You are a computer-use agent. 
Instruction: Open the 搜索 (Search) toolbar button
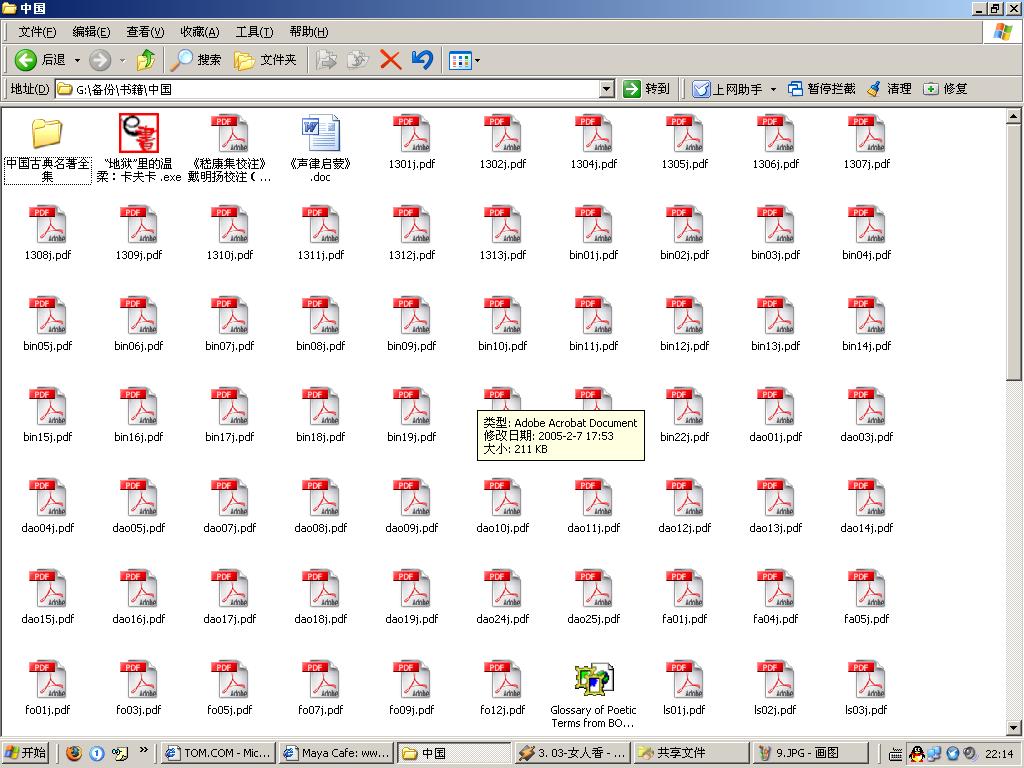tap(196, 60)
